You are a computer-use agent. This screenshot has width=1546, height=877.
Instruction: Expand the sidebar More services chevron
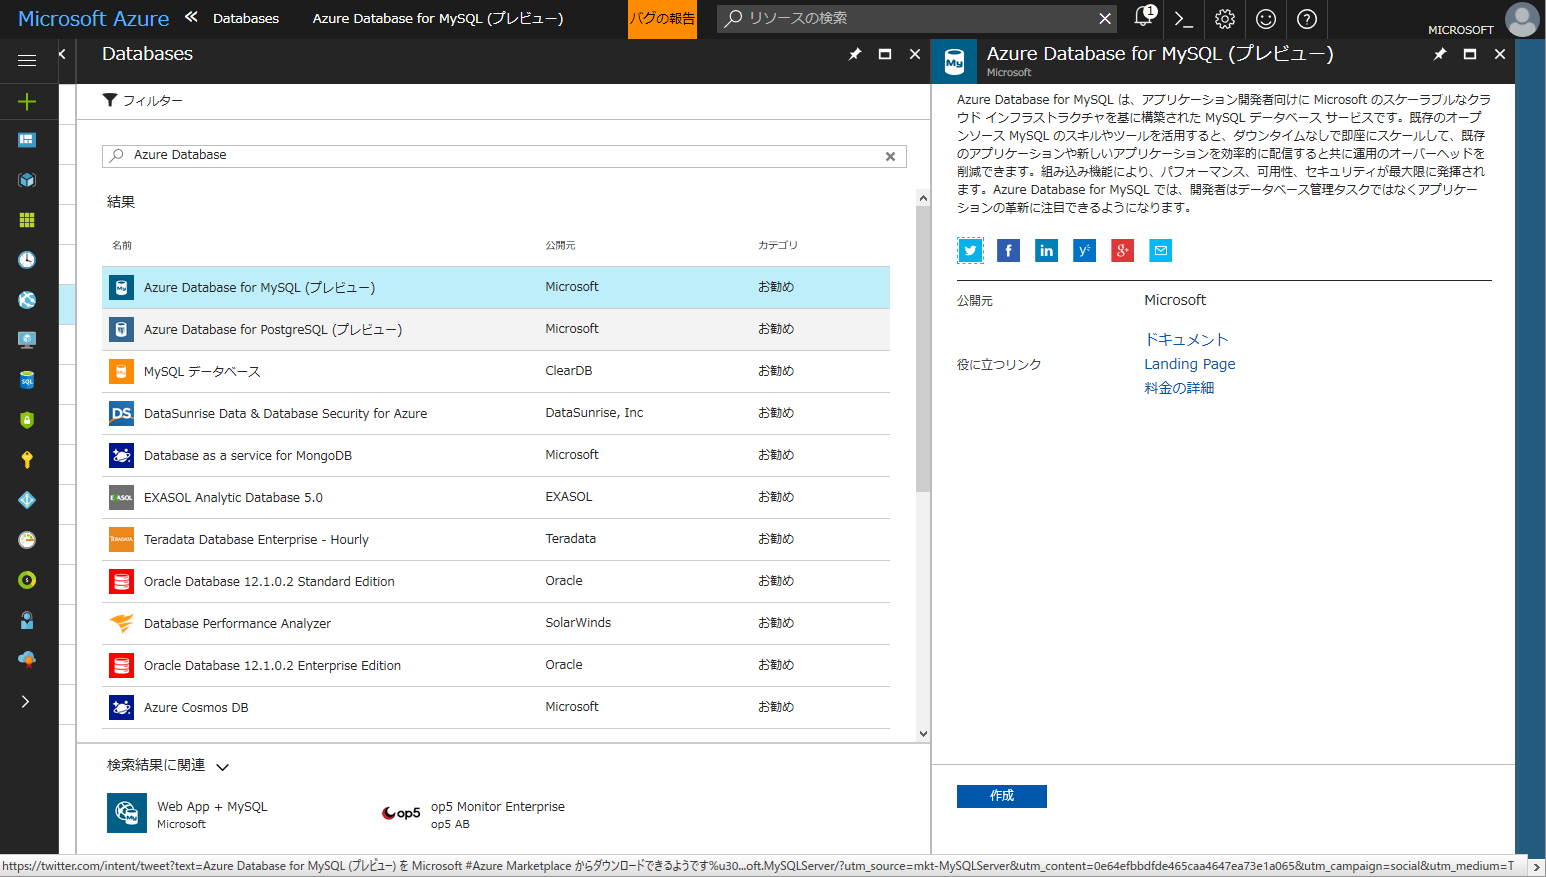coord(26,701)
